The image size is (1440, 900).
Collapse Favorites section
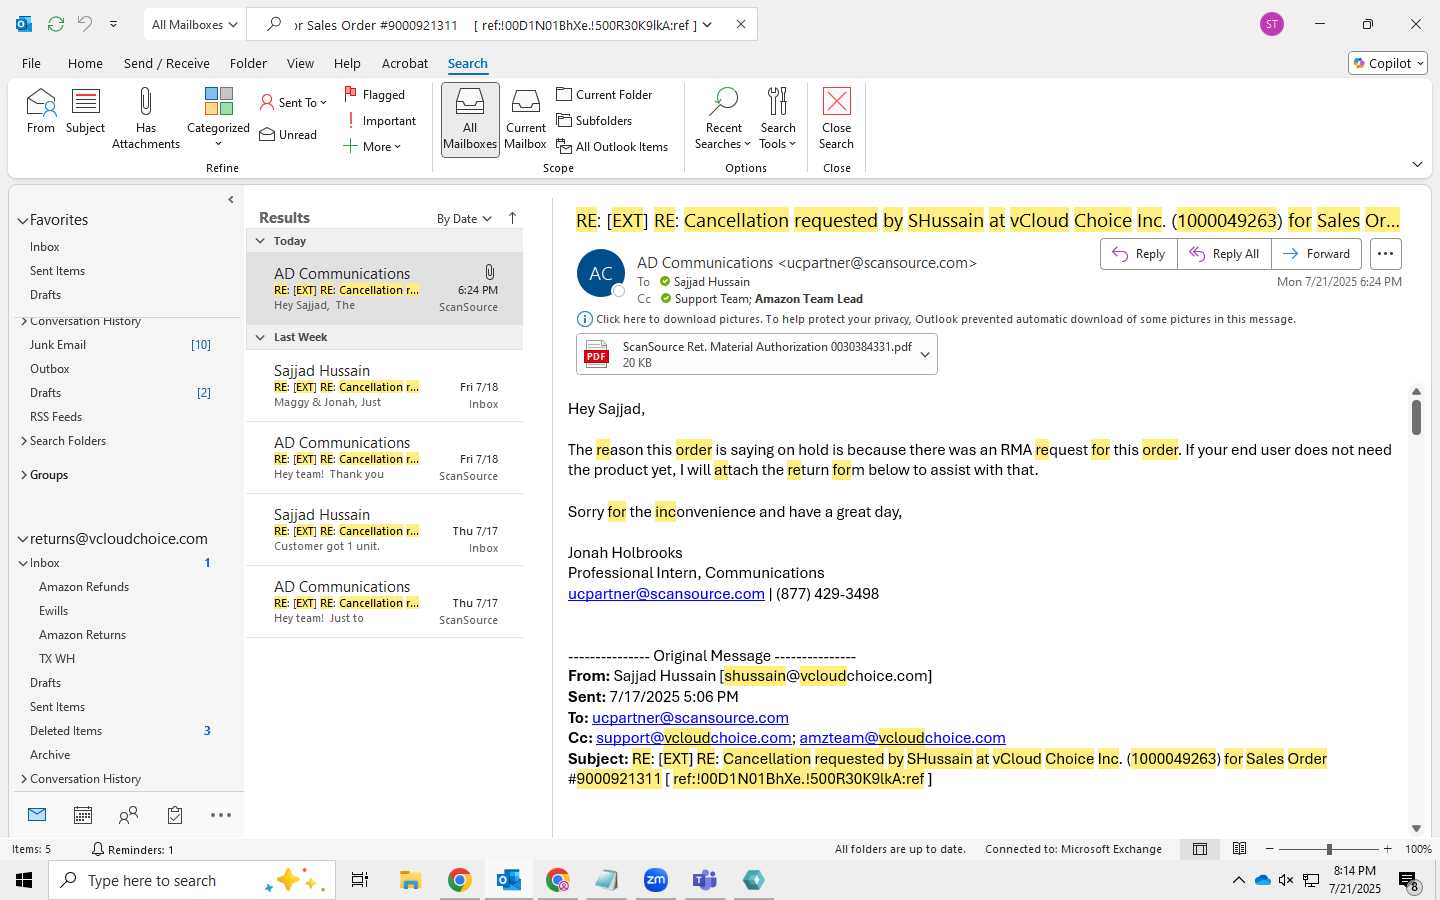[23, 220]
